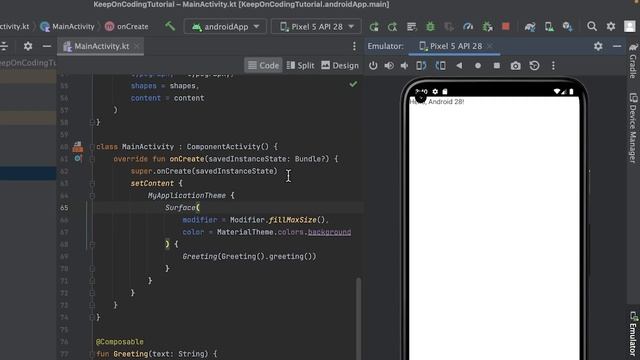Take emulator screenshot with camera icon
Image resolution: width=640 pixels, height=360 pixels.
516,66
